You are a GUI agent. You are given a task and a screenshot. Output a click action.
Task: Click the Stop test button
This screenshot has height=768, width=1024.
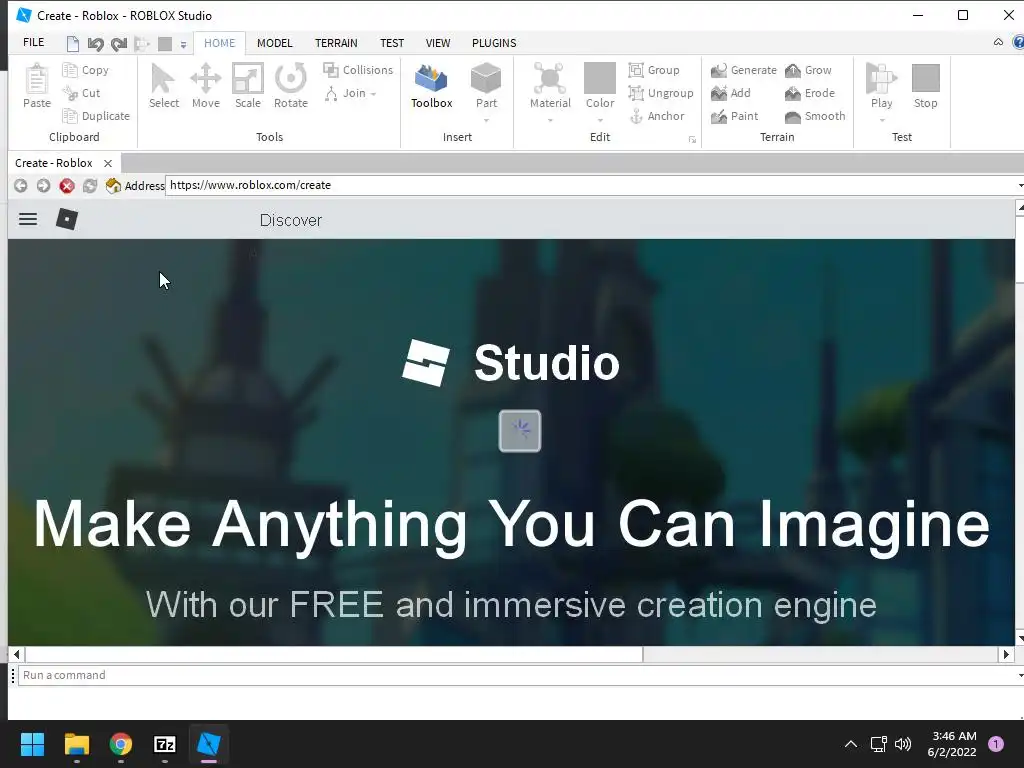coord(925,86)
